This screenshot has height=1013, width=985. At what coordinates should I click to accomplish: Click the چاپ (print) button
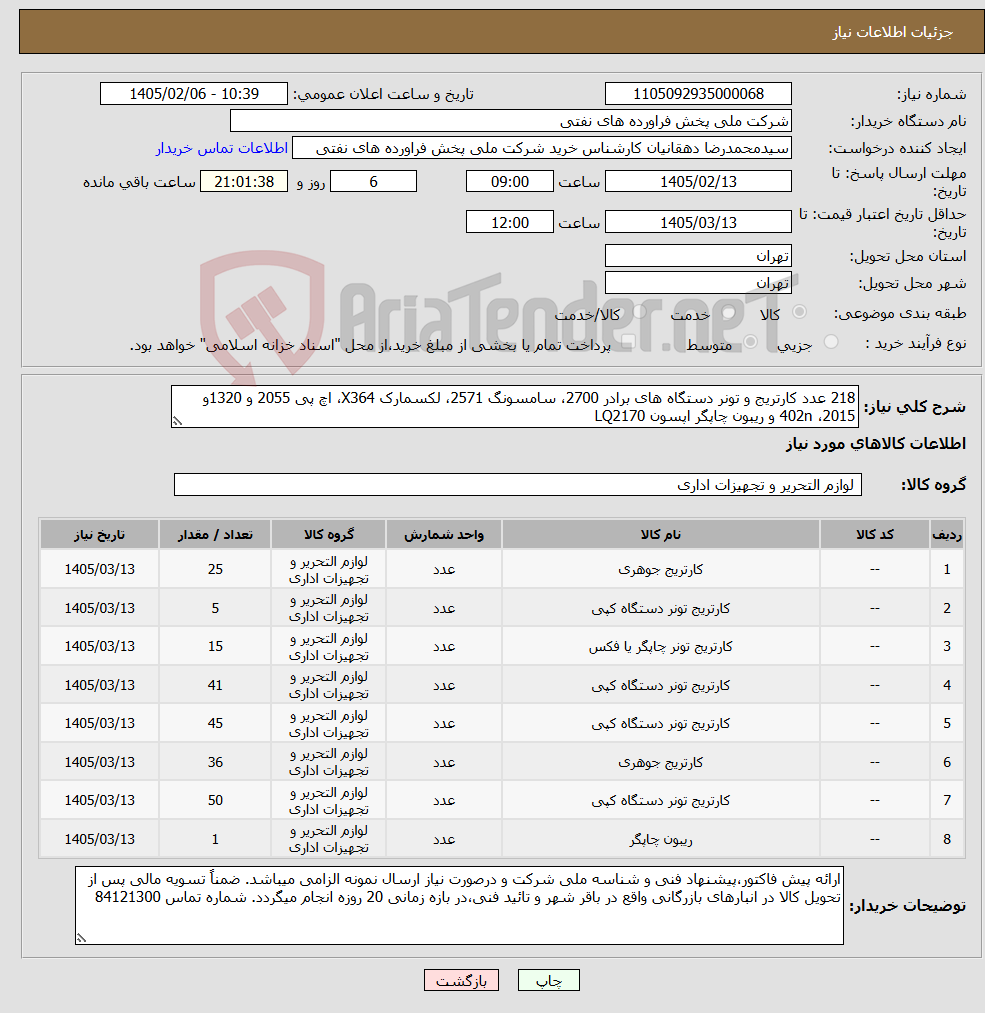tap(548, 980)
